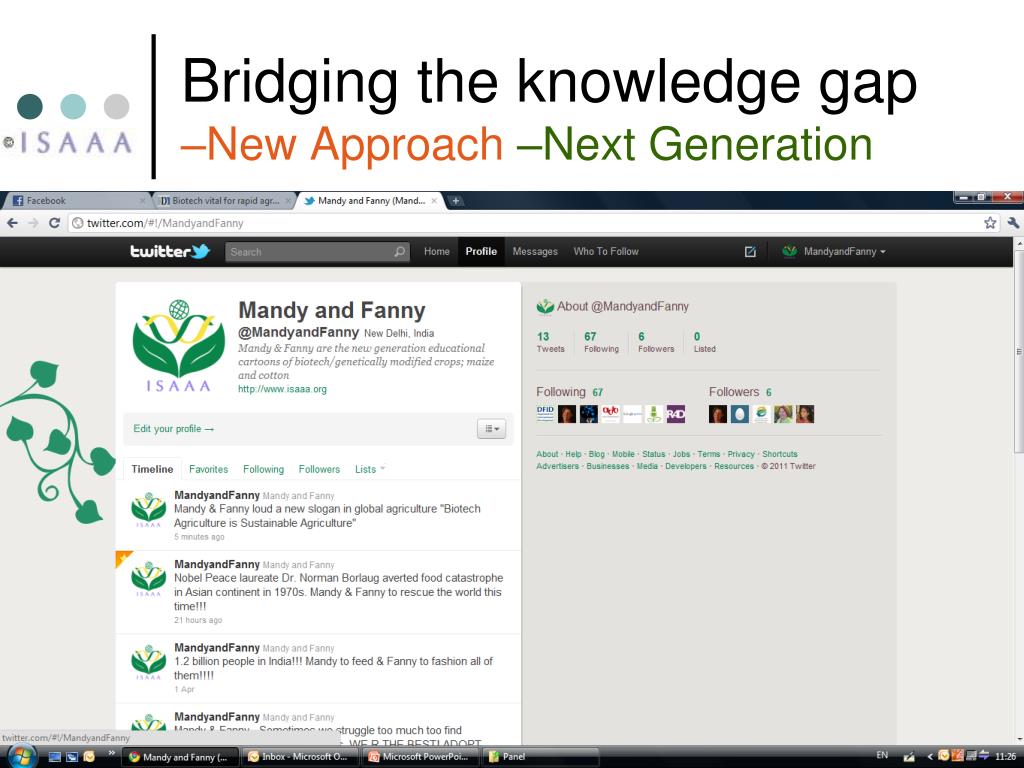The width and height of the screenshot is (1024, 768).
Task: Click the browser forward arrow
Action: [x=33, y=223]
